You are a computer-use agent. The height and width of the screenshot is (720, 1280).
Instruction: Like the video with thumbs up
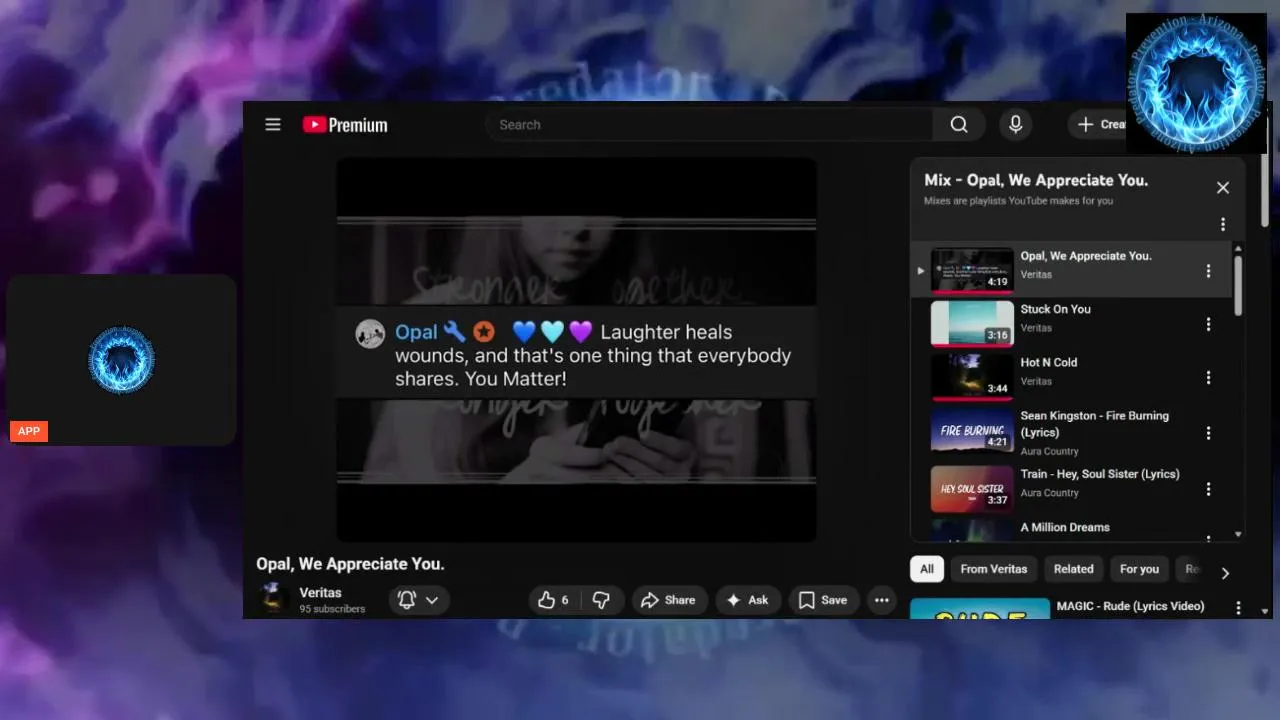553,600
